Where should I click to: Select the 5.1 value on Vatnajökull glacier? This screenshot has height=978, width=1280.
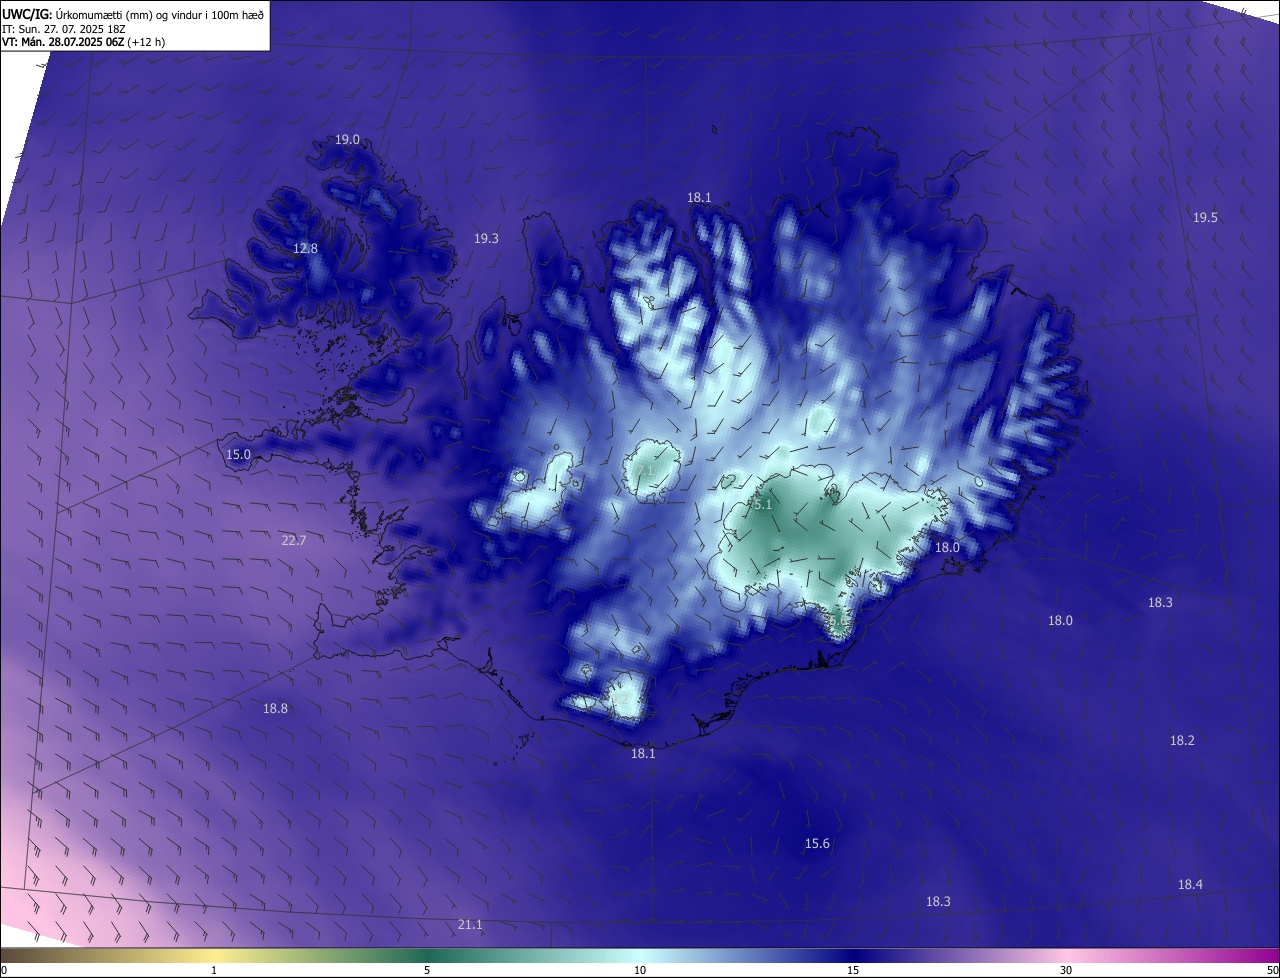click(763, 505)
